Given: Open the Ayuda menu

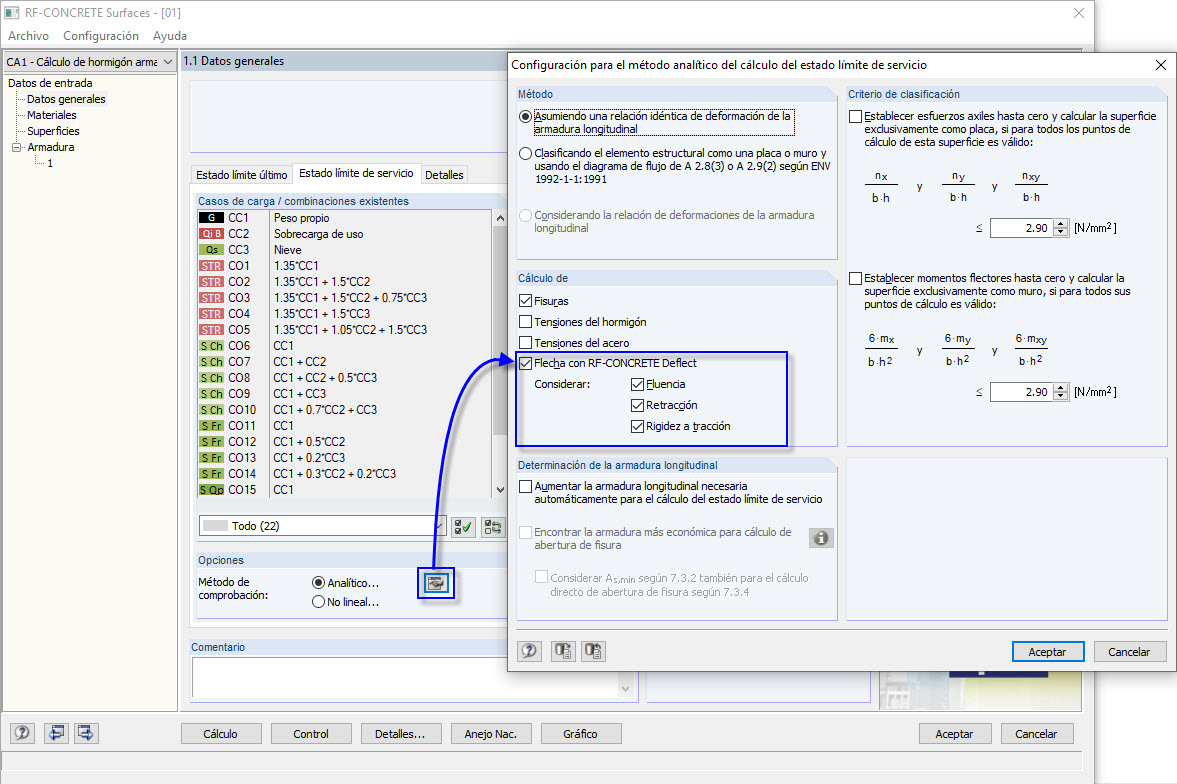Looking at the screenshot, I should pos(170,36).
